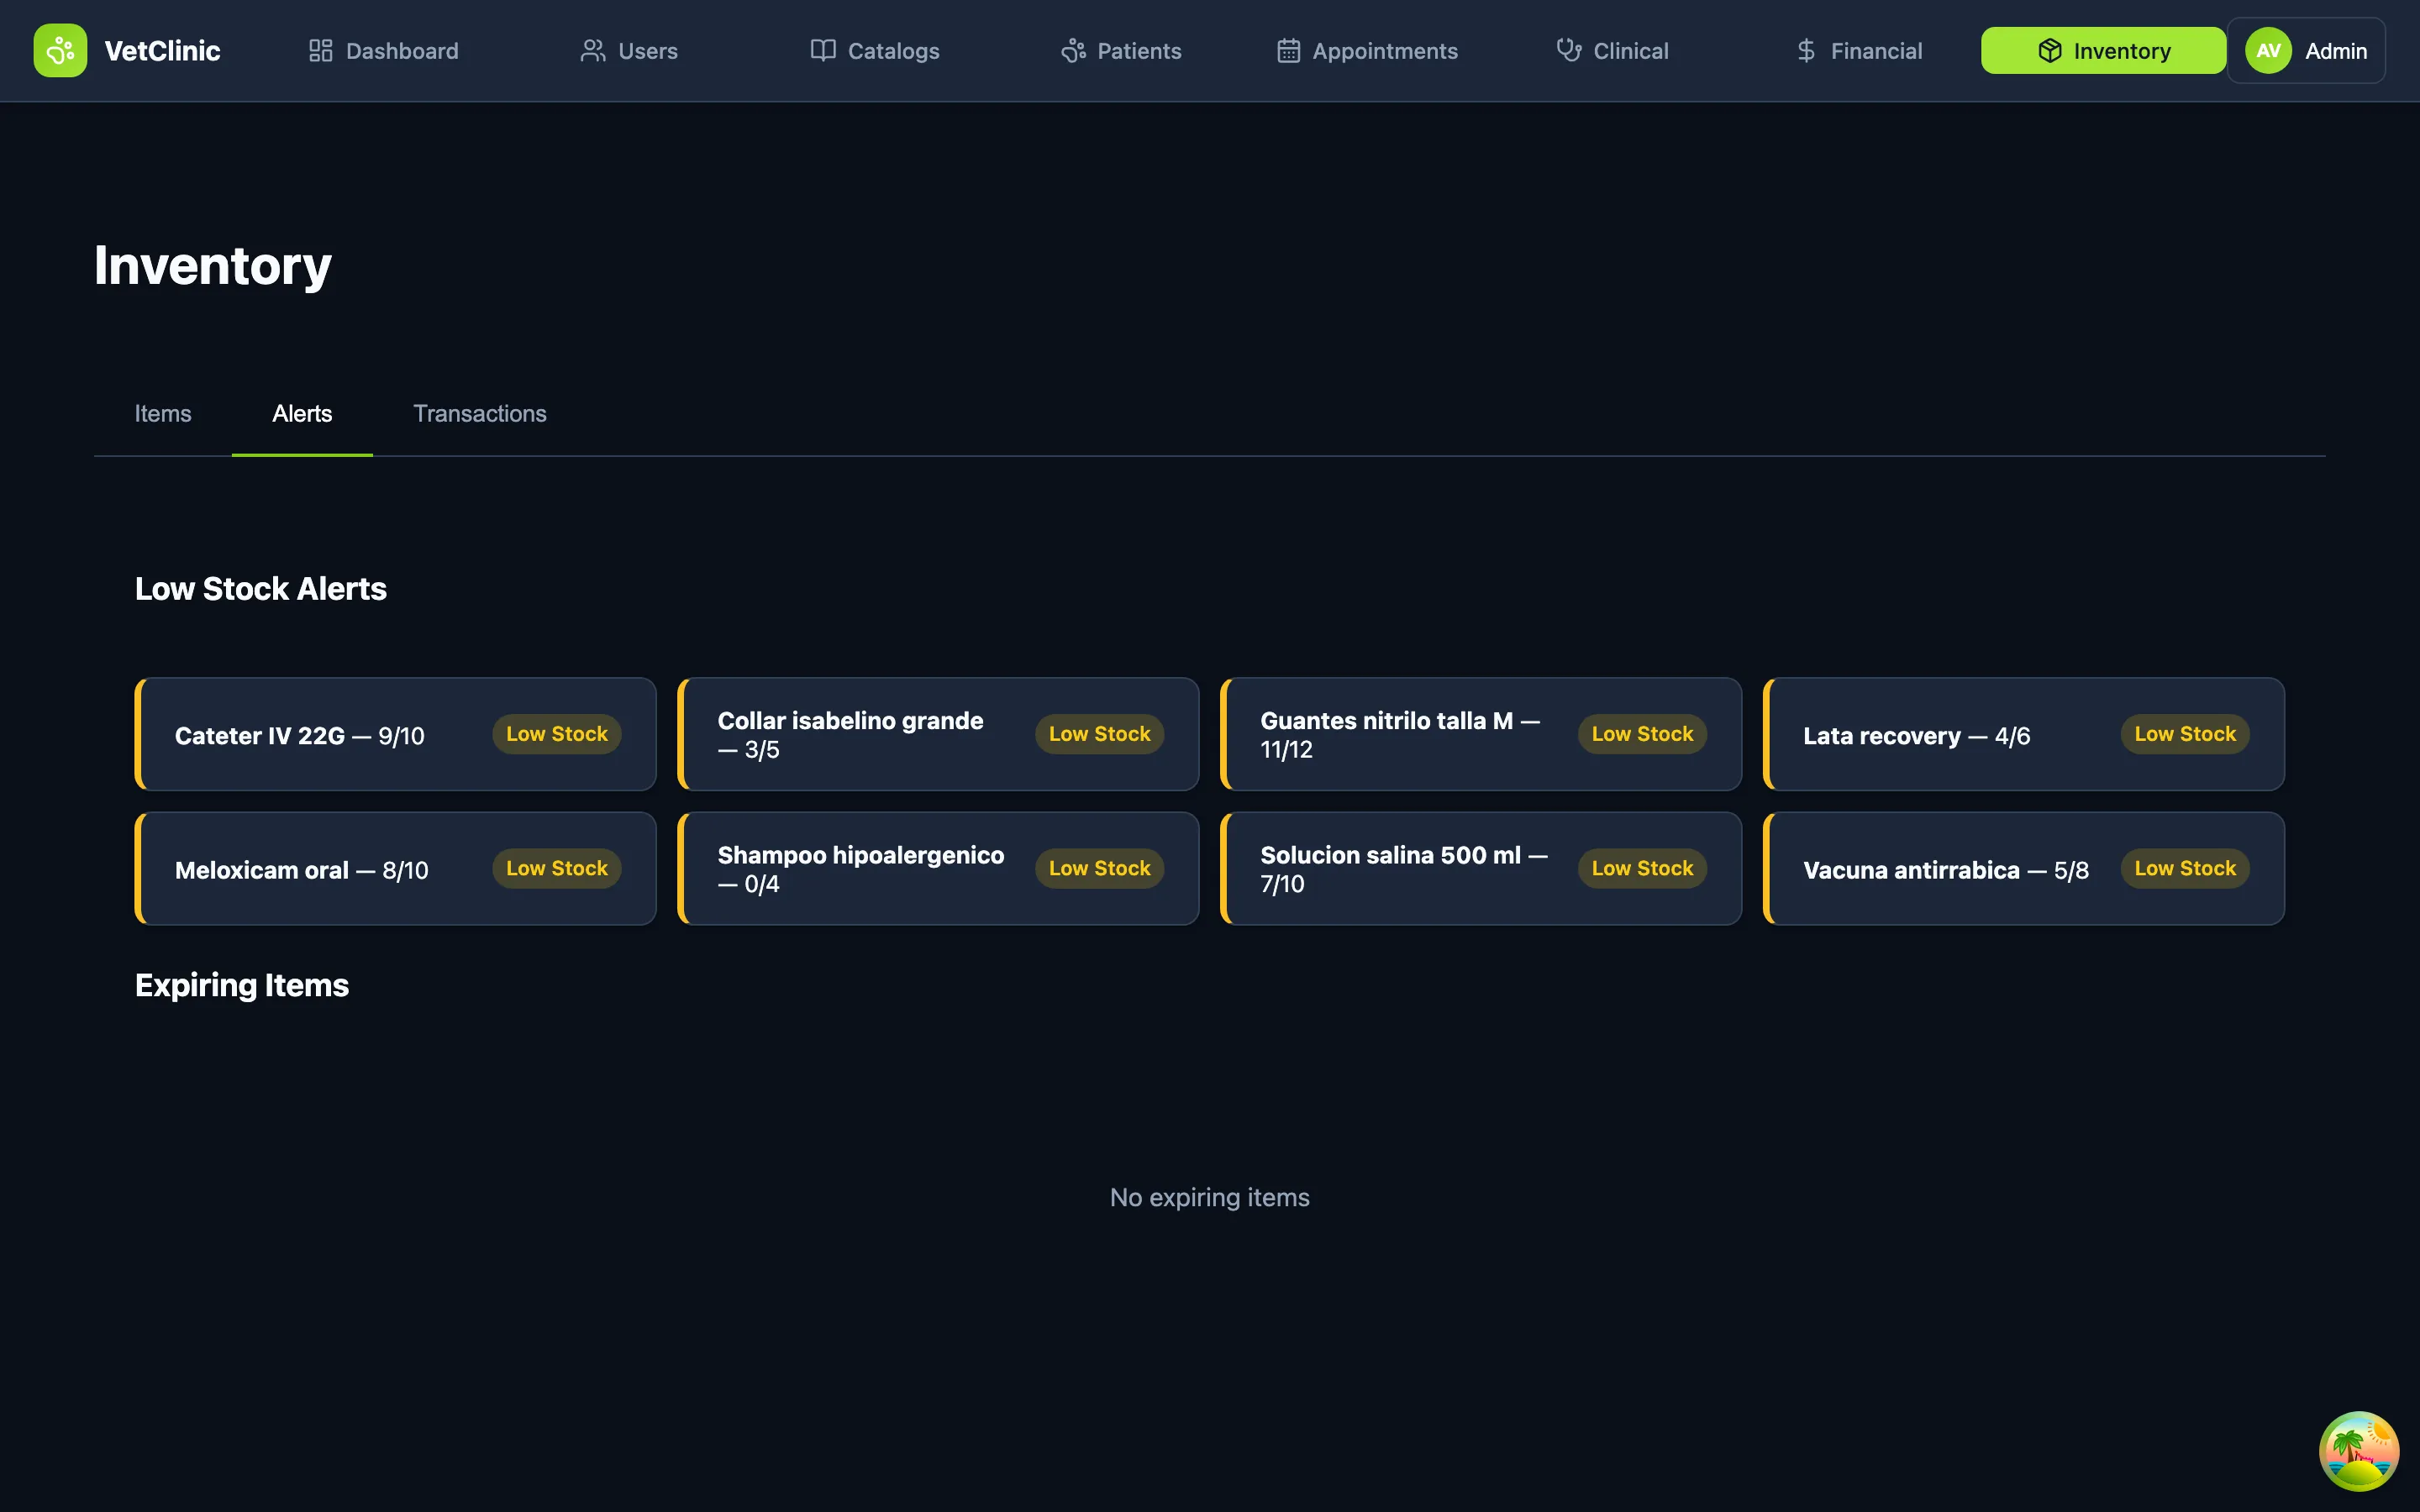Click the green AV avatar circle

2268,51
